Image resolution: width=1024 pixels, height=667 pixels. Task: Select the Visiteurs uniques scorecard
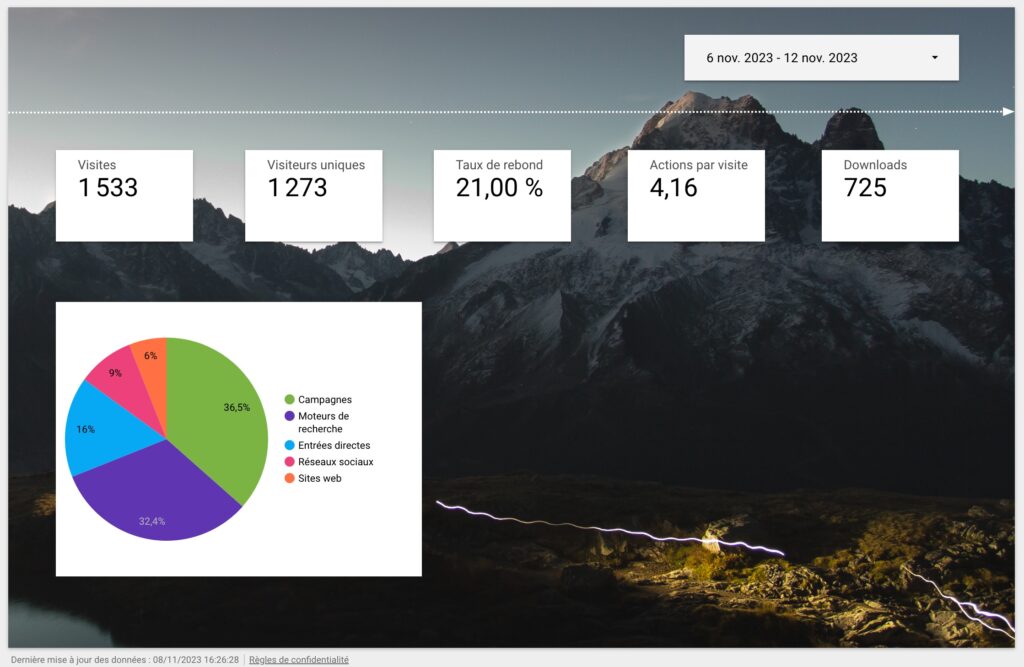click(313, 195)
